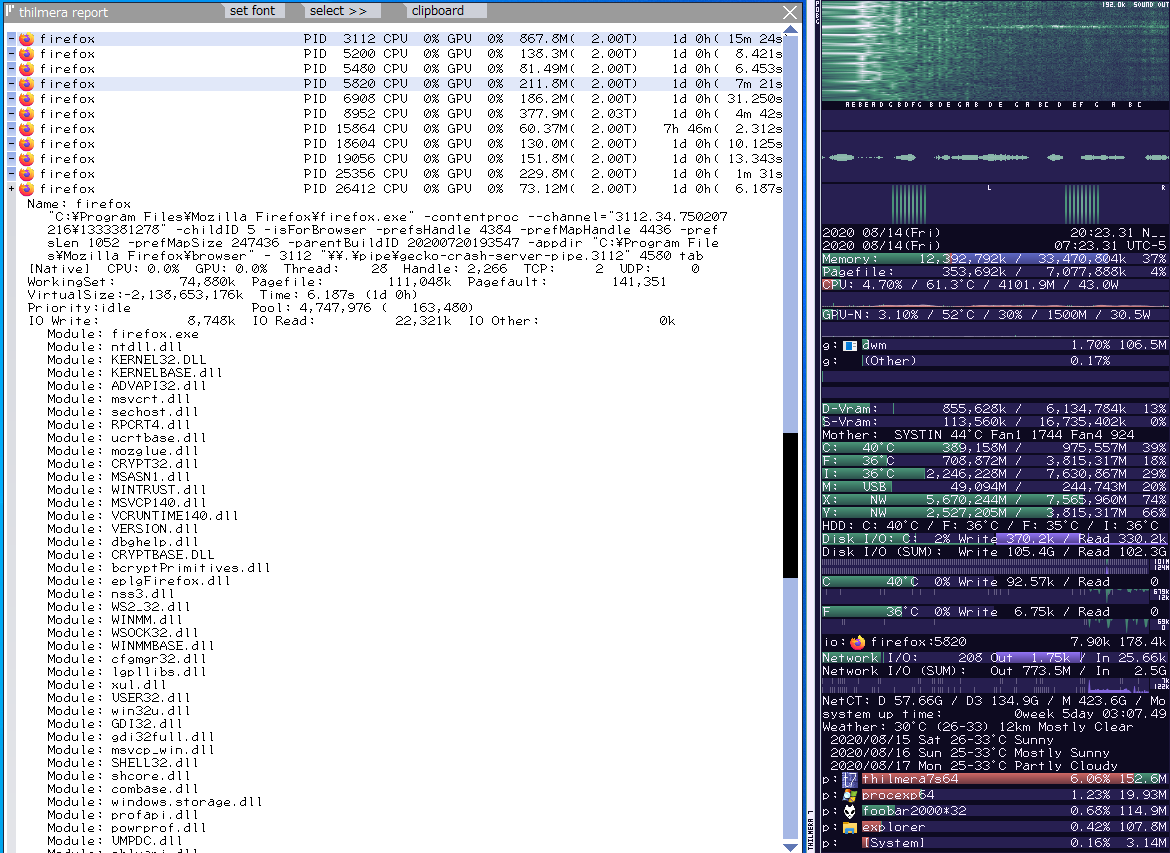1170x853 pixels.
Task: Click the D-Vram usage bar
Action: coord(994,409)
